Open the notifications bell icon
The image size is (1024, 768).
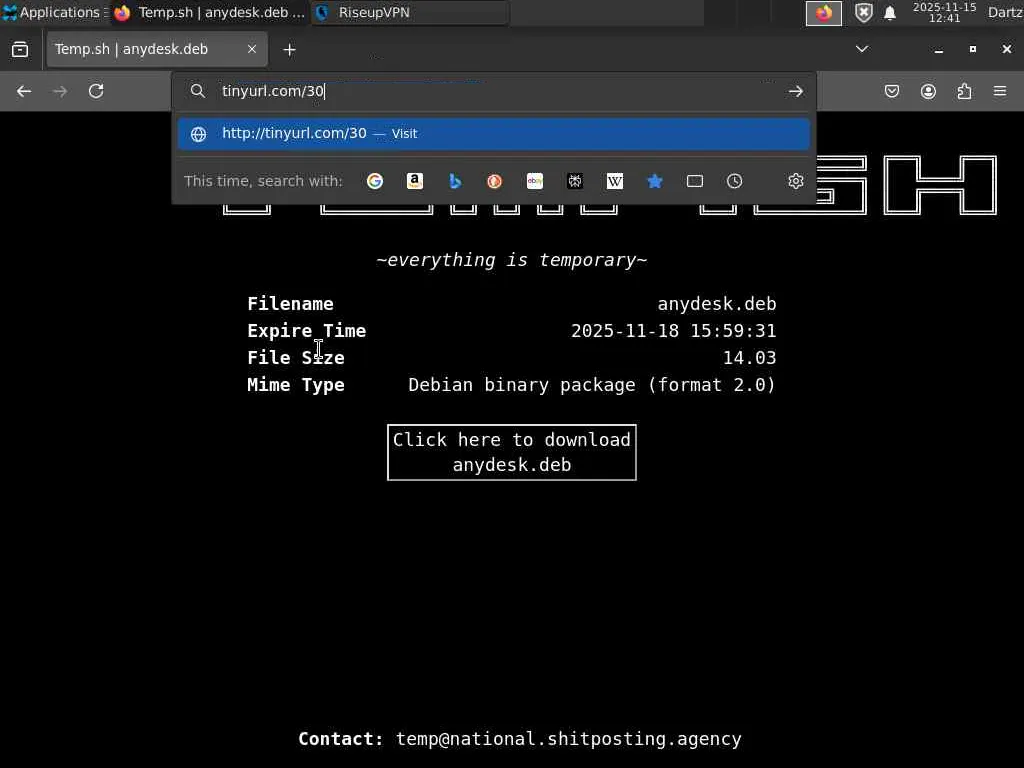coord(889,13)
